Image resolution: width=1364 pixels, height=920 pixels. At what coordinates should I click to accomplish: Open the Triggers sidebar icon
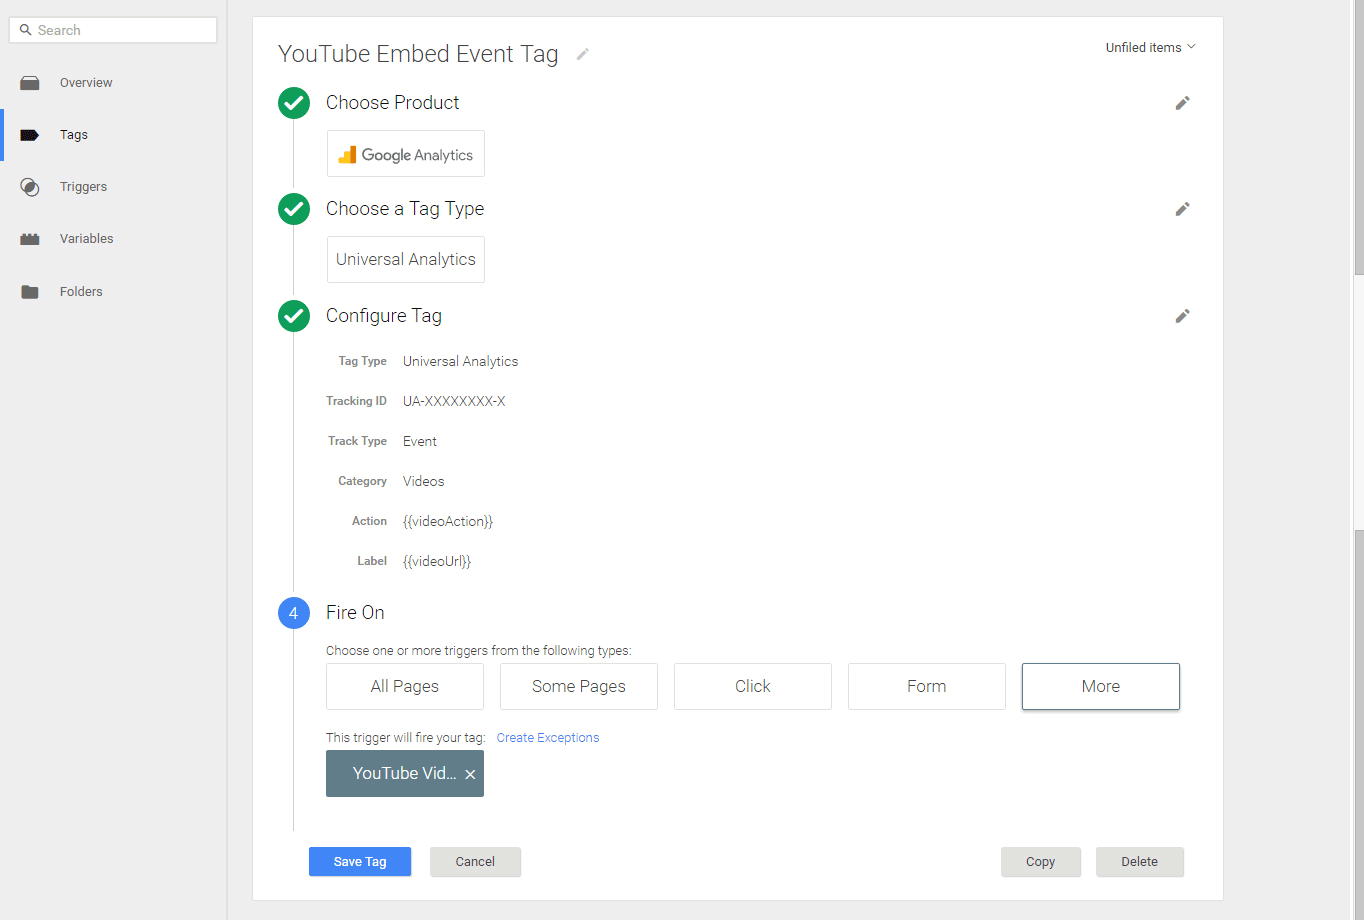point(30,186)
